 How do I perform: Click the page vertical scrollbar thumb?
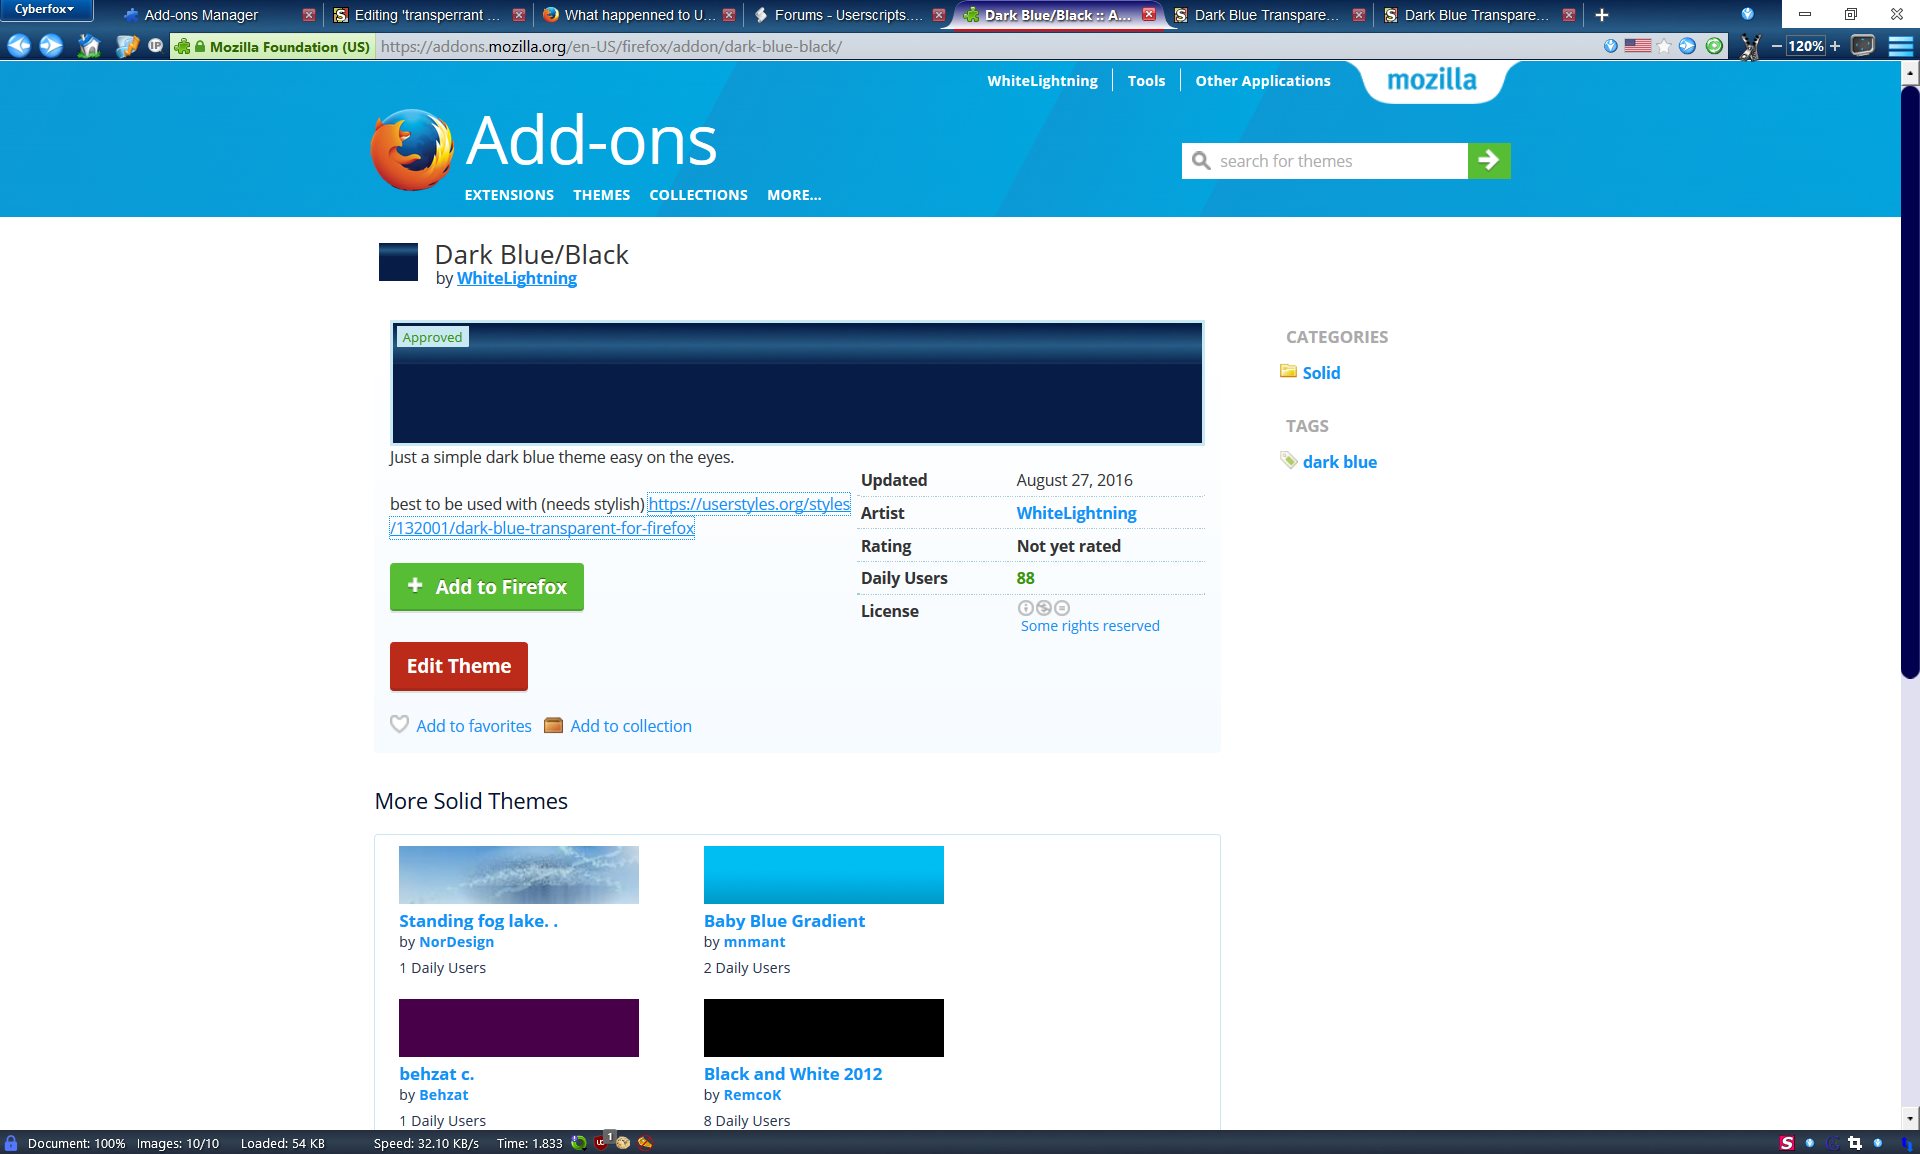(x=1910, y=380)
